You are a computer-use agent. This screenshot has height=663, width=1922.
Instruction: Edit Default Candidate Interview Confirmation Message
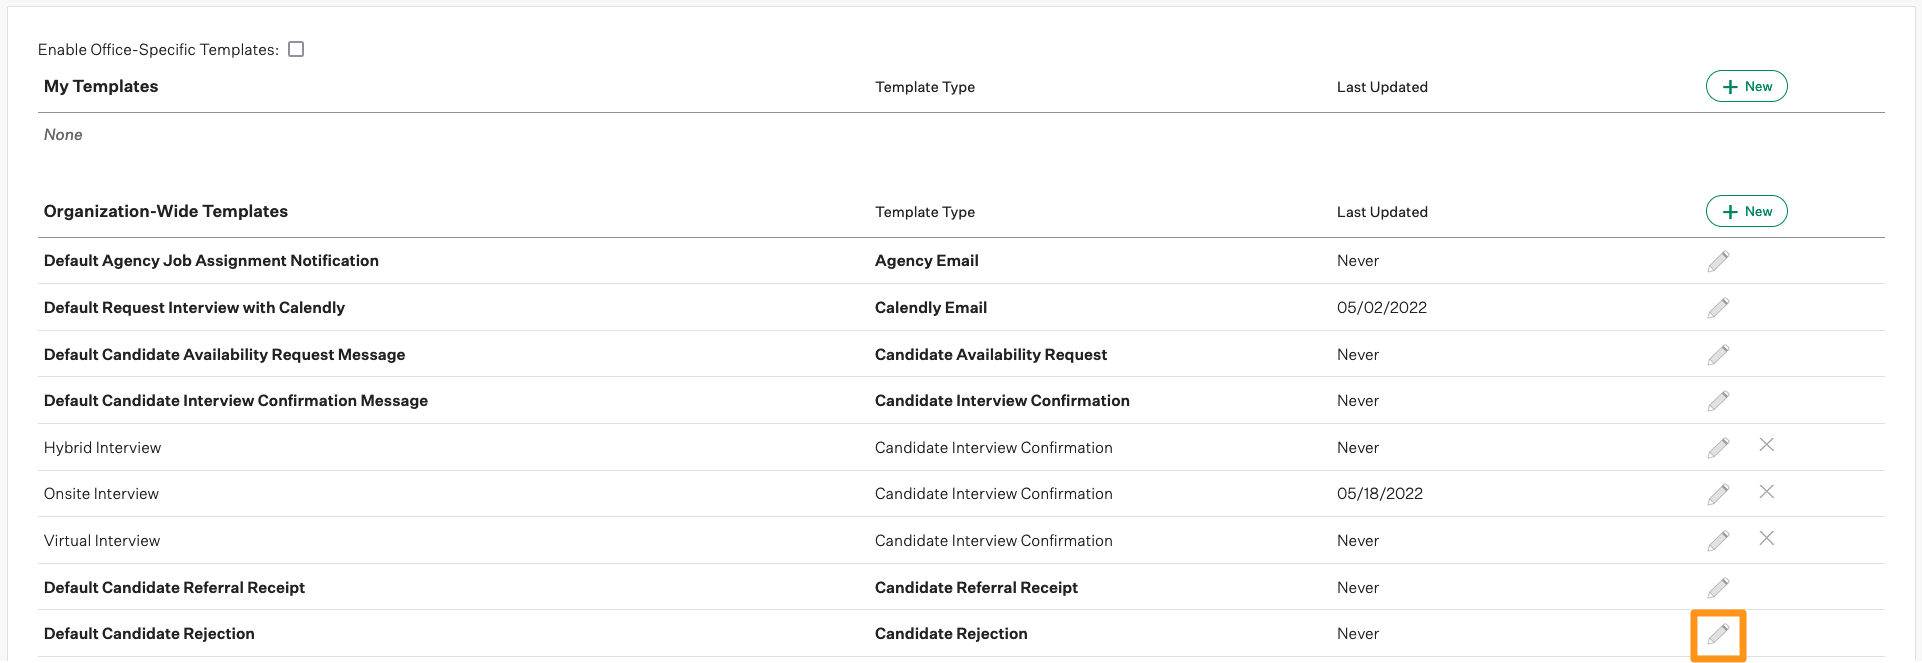[1718, 401]
